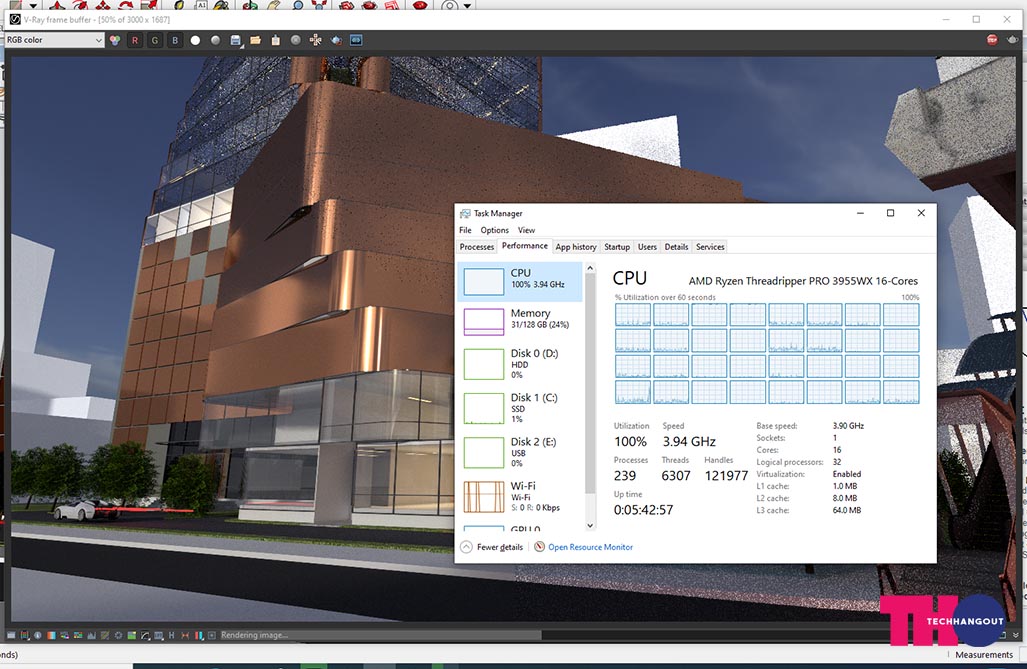The image size is (1027, 669).
Task: Select CPU in the performance sidebar
Action: (519, 281)
